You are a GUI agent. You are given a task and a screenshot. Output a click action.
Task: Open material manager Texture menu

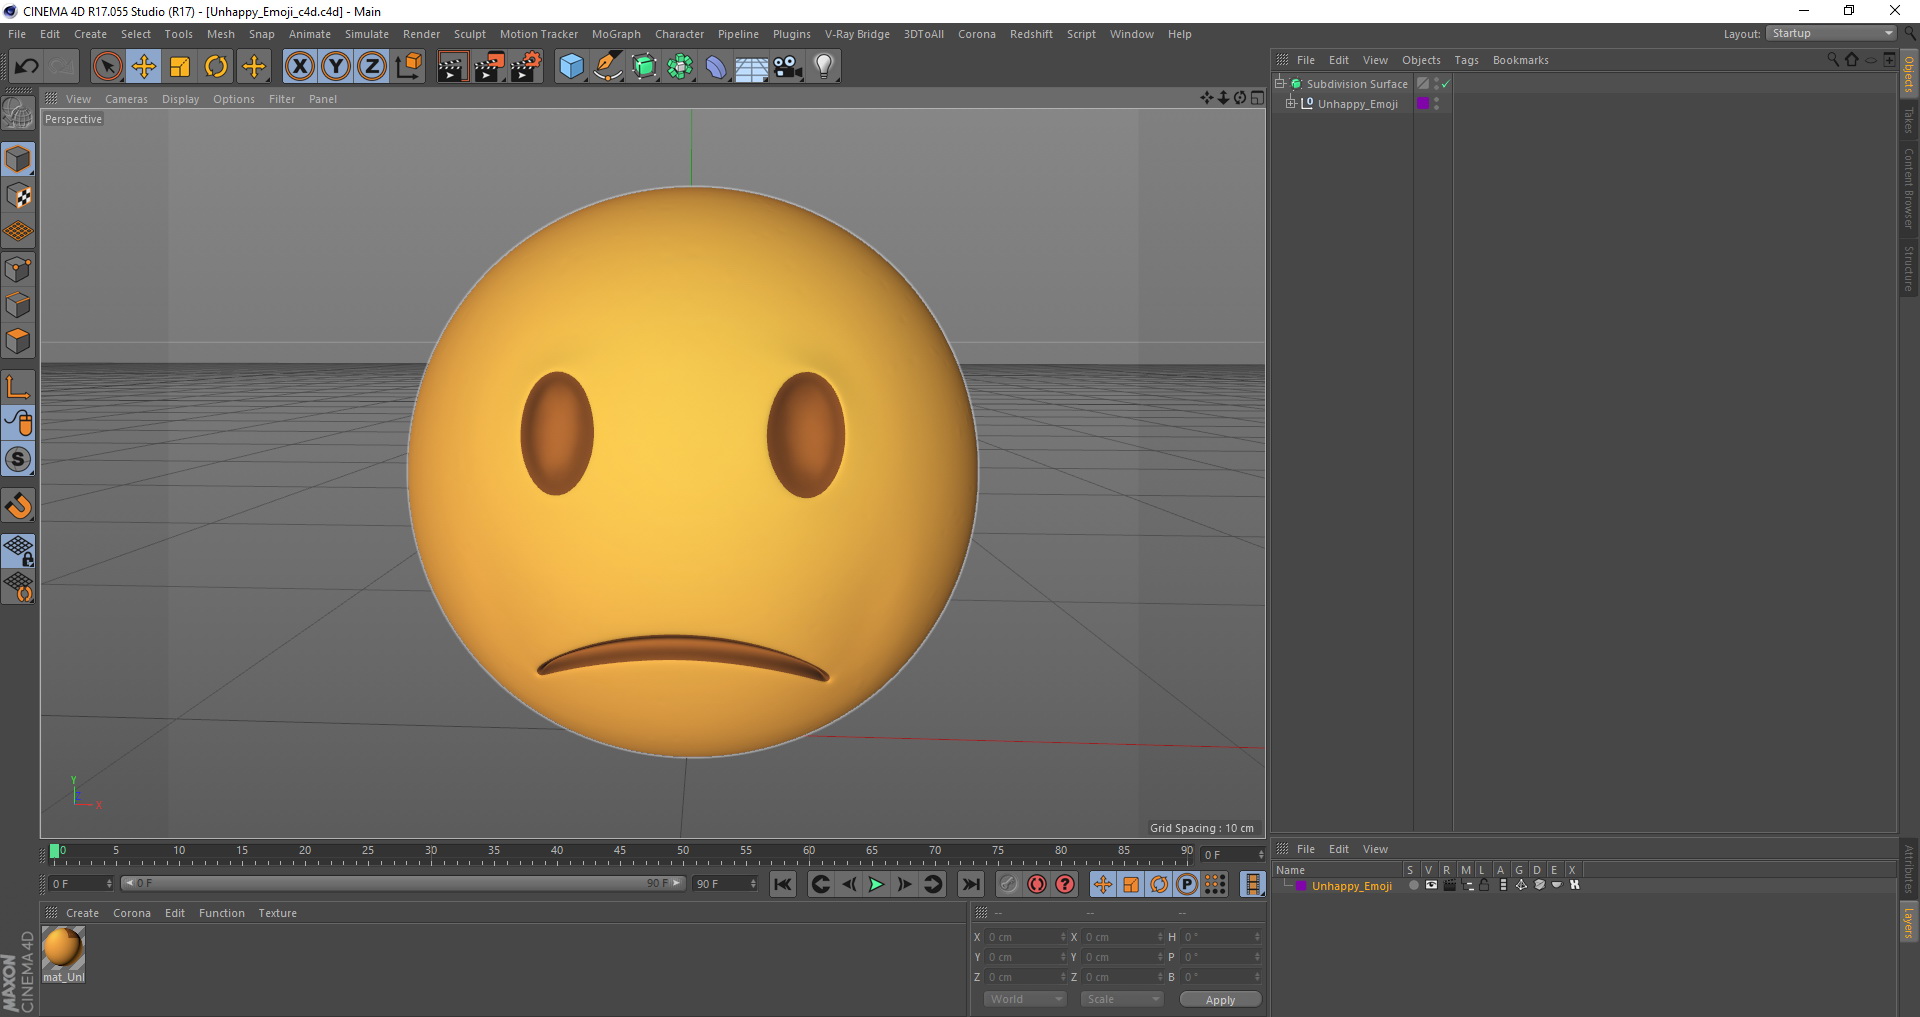point(277,913)
